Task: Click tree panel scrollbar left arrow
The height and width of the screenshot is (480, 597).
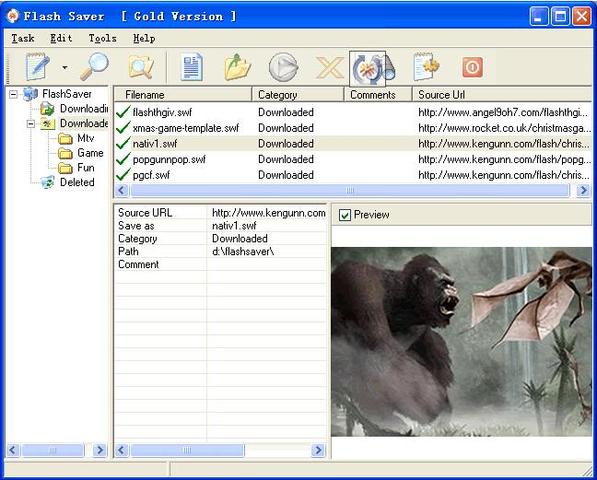Action: tap(13, 450)
